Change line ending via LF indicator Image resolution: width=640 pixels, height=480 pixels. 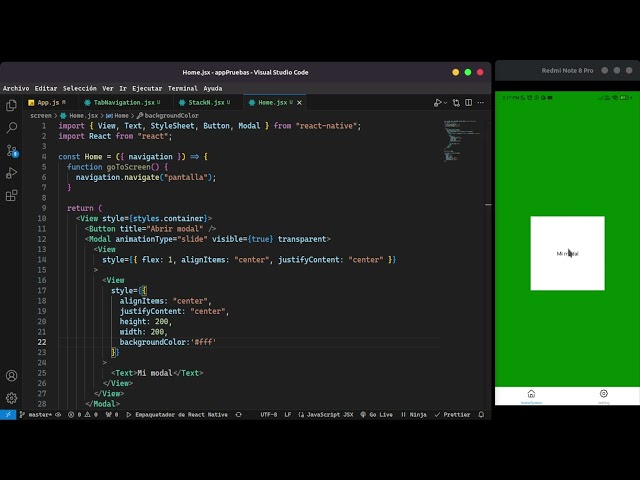(288, 415)
